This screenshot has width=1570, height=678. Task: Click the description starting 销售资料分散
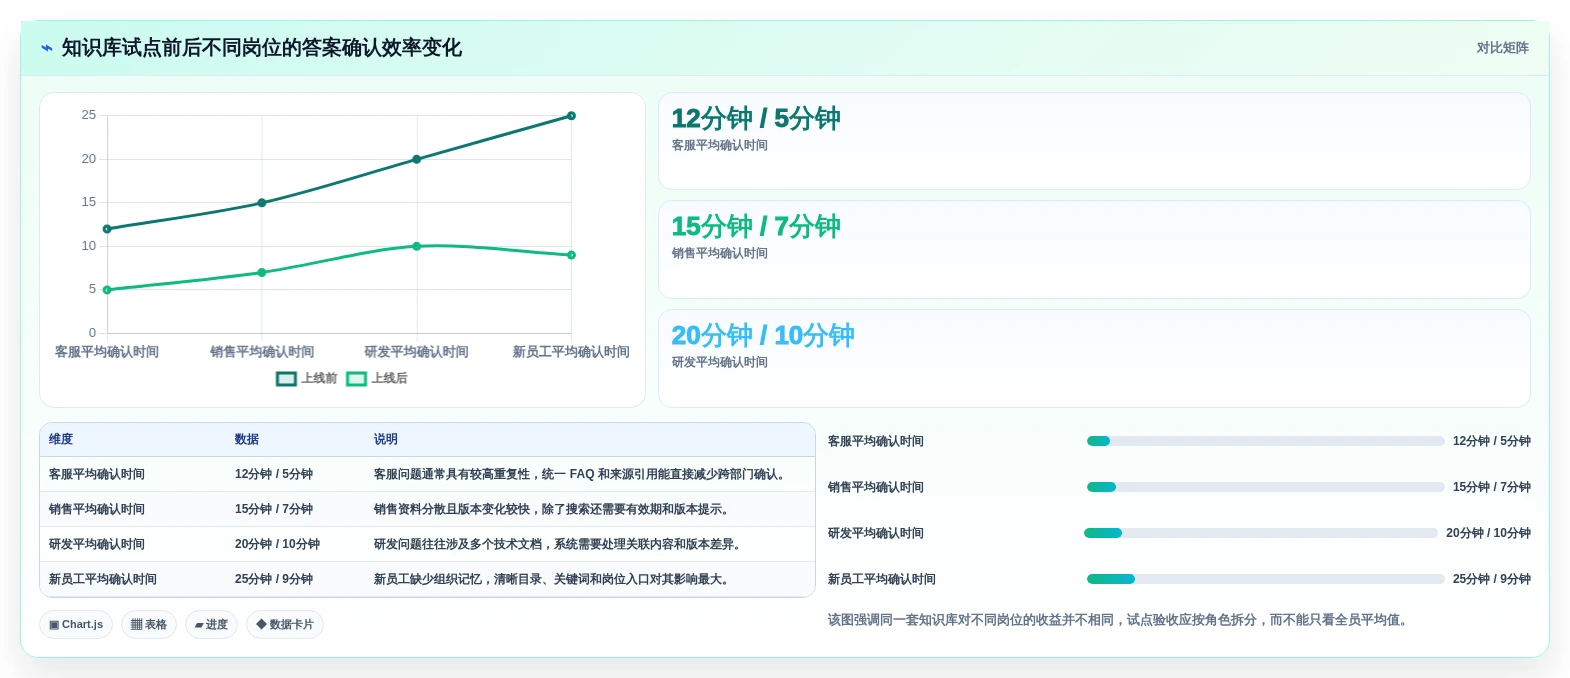coord(554,509)
